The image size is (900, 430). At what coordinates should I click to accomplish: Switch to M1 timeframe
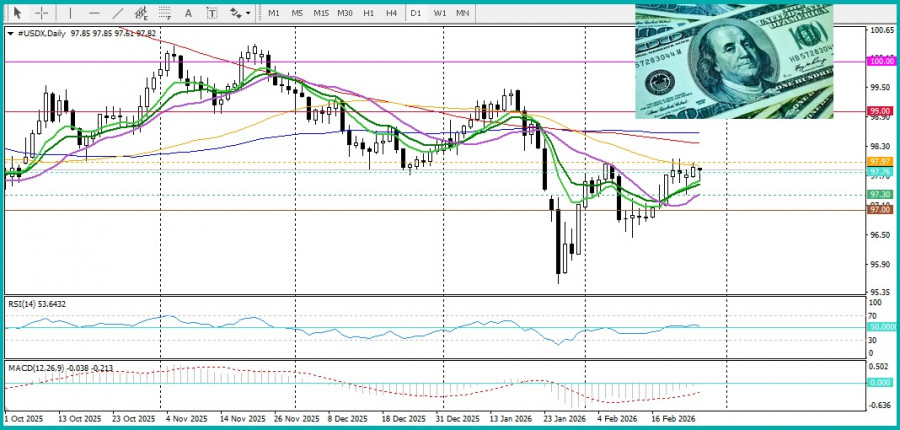coord(273,13)
